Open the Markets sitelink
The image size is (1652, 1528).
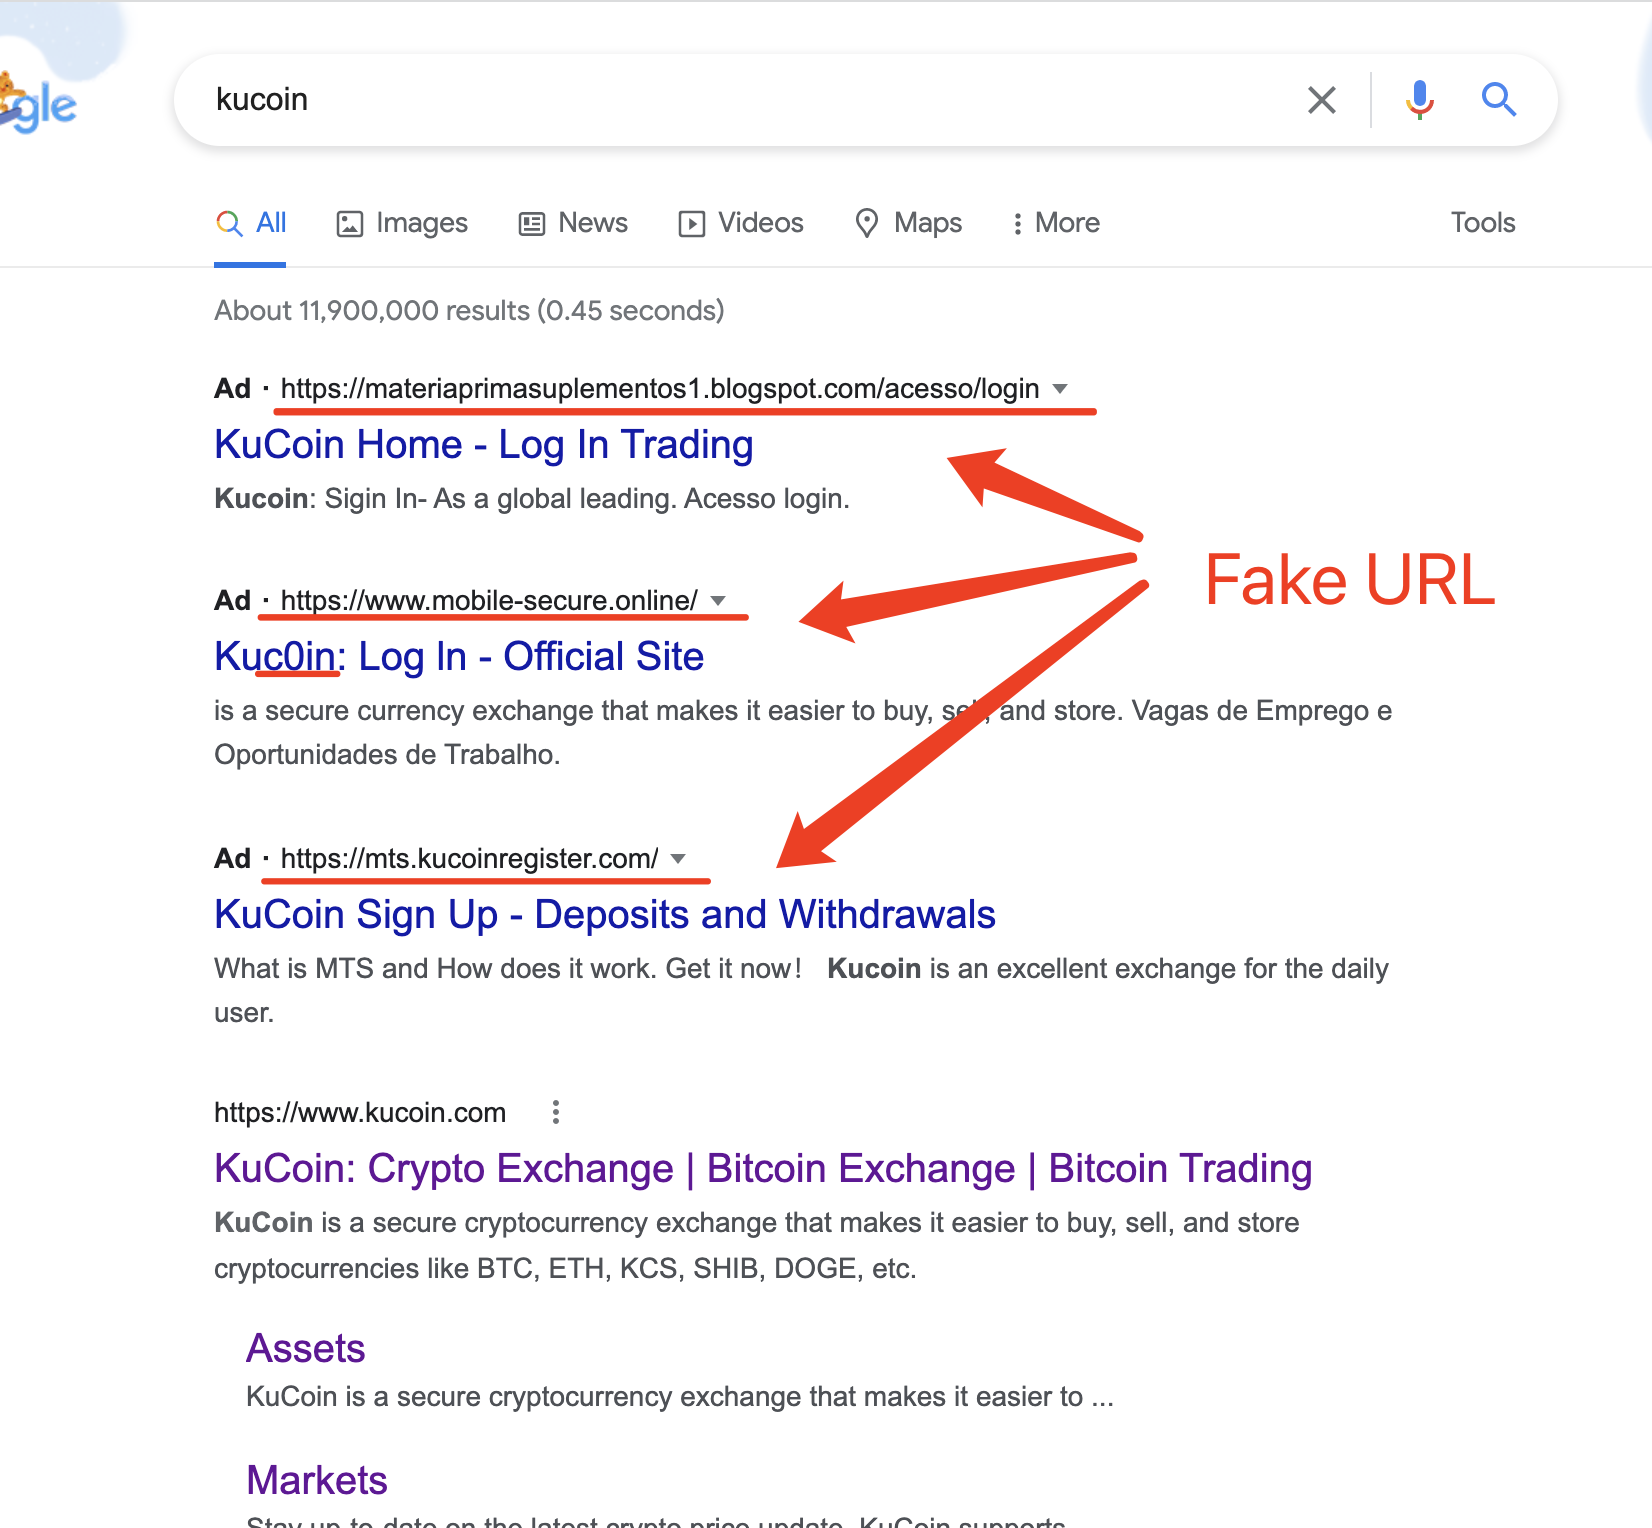pos(317,1481)
